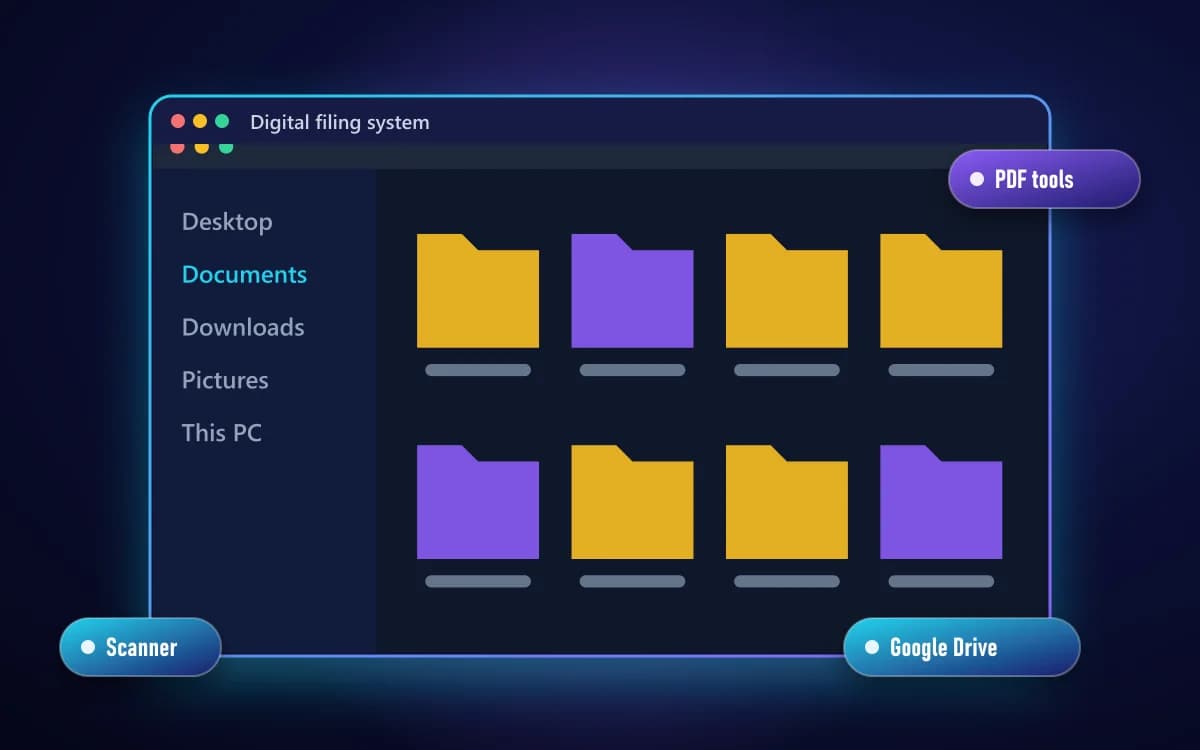Screen dimensions: 1200x750
Task: Select bottom-row yellow folder next to the left purple folder
Action: pos(632,502)
